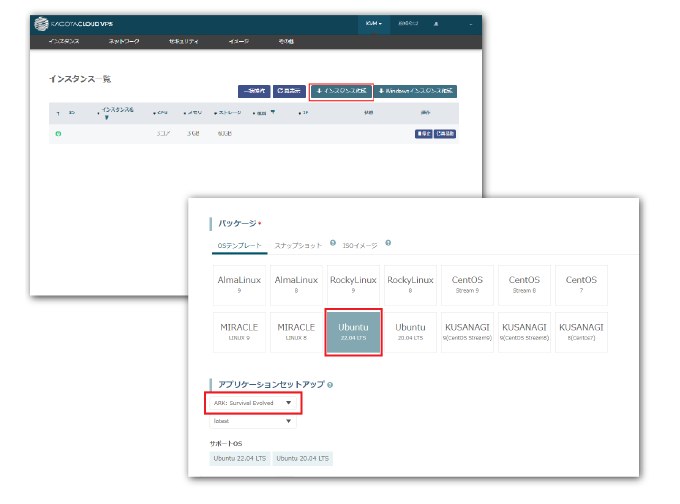Expand the KVM dropdown in header
Screen dimensions: 680x504
pos(374,23)
